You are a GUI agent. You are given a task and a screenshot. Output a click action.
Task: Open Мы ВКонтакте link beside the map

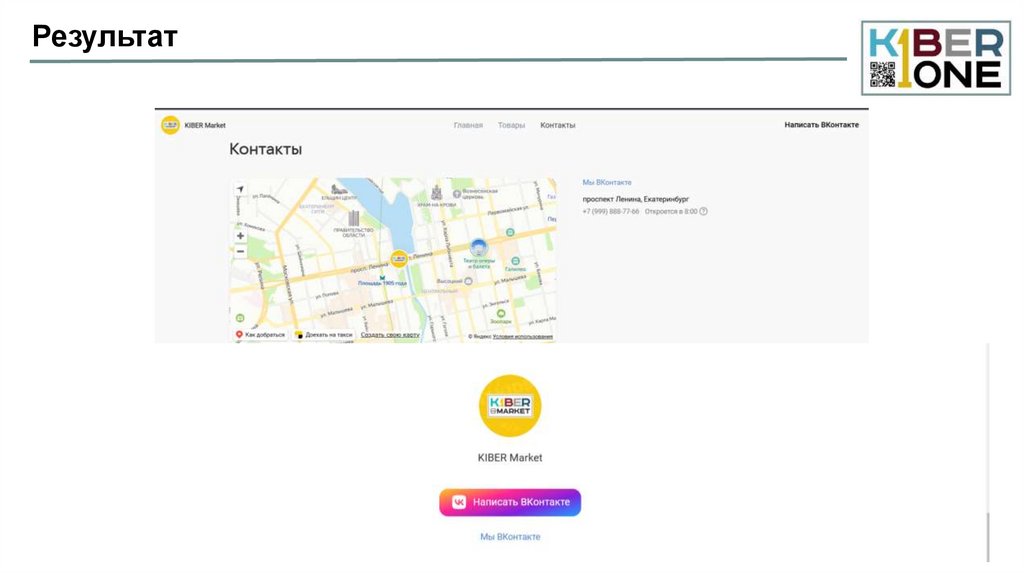click(x=607, y=183)
